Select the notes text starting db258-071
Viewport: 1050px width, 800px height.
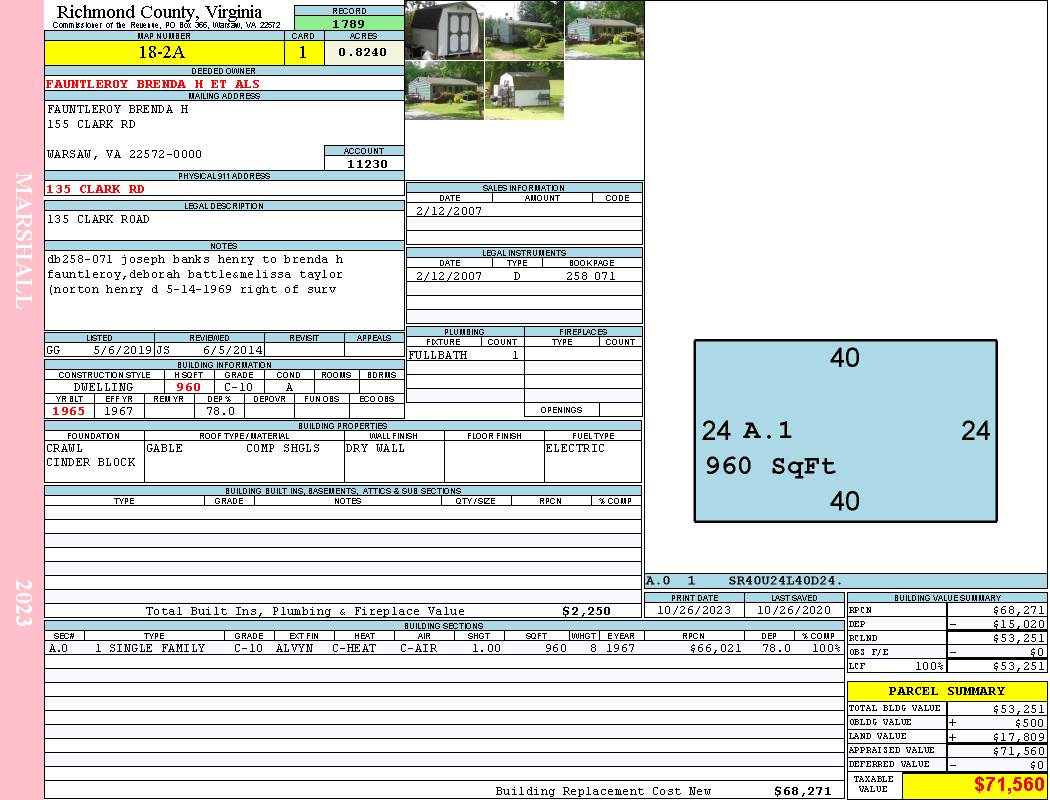pos(195,274)
